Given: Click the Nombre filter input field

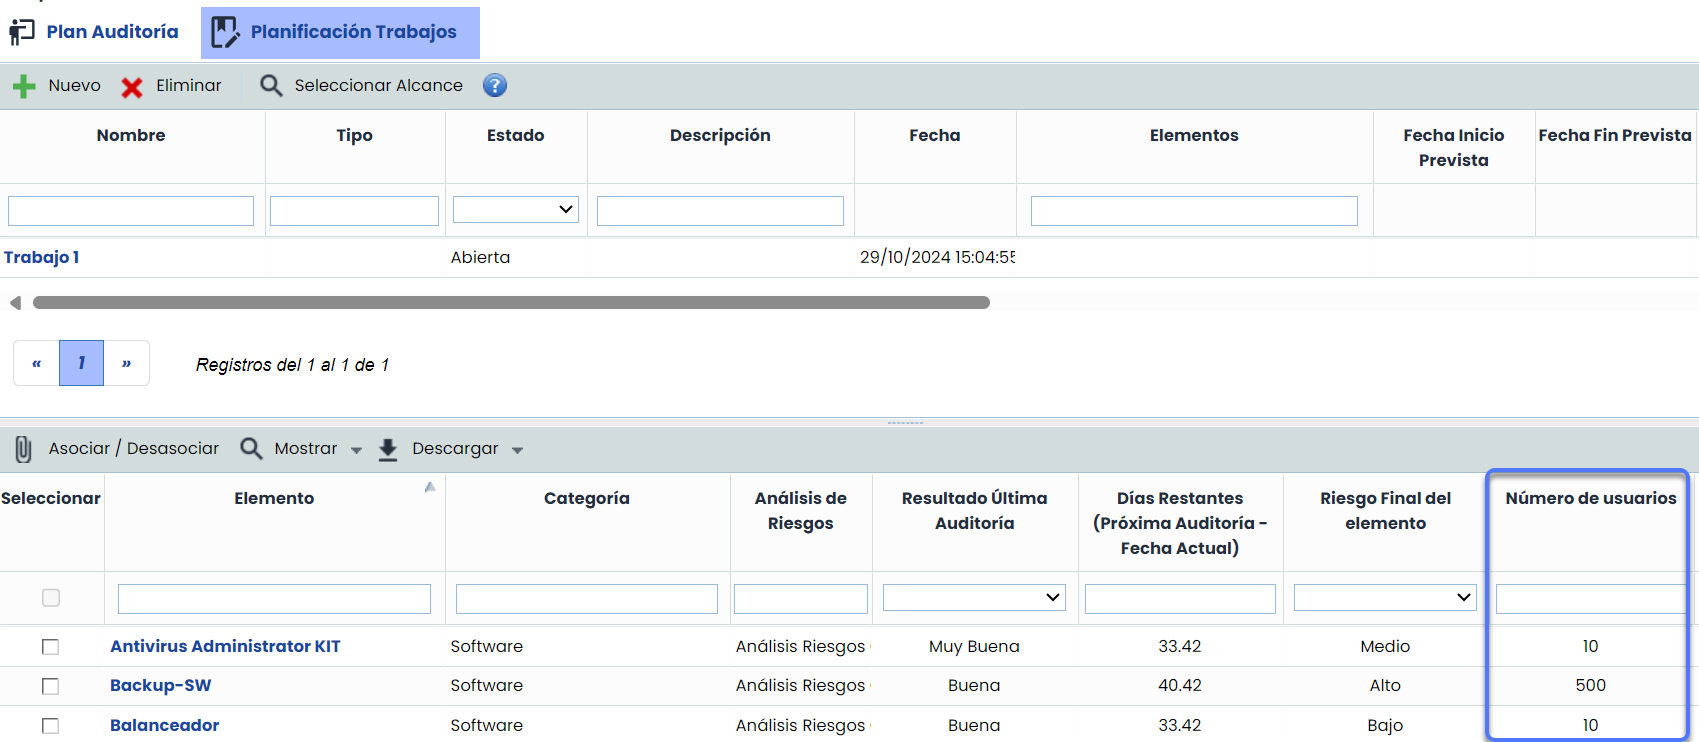Looking at the screenshot, I should (x=131, y=211).
